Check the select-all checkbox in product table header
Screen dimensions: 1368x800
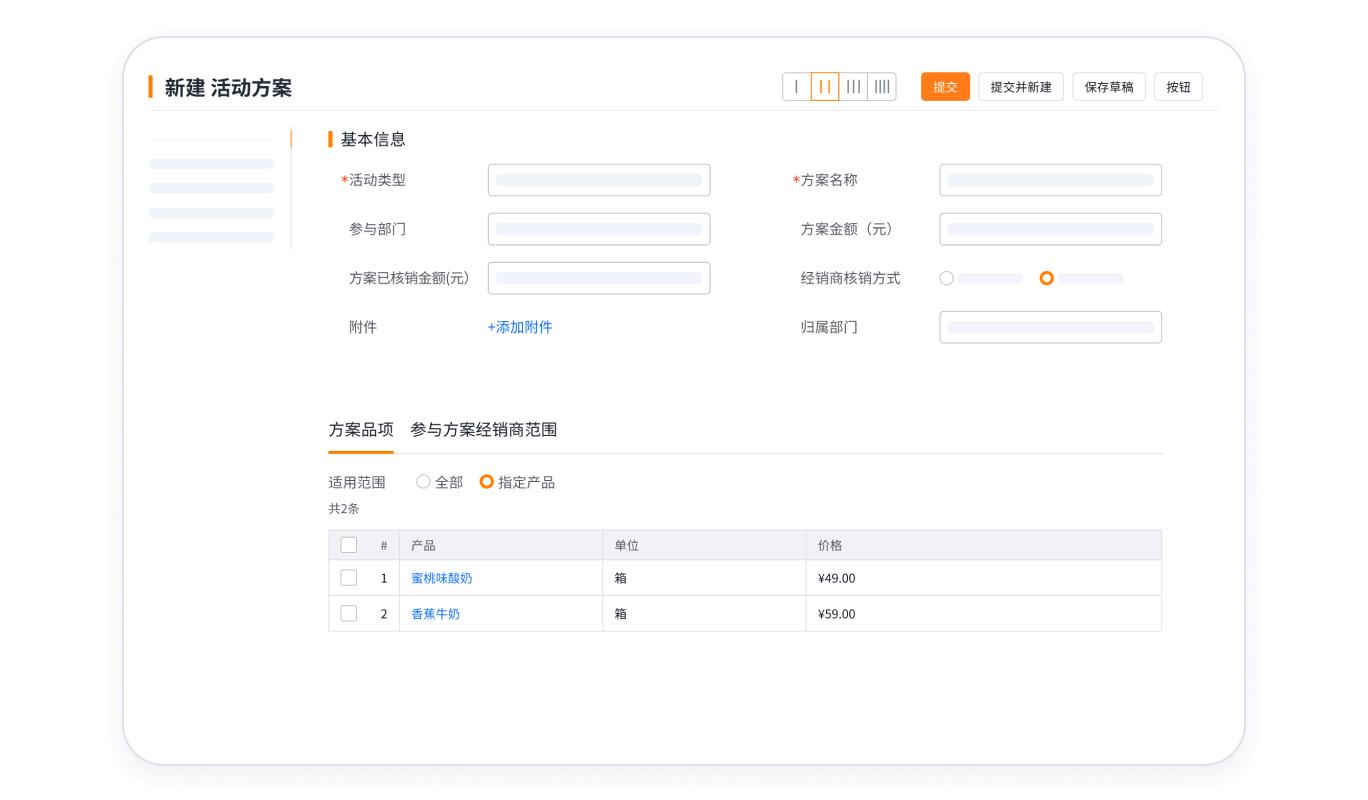(348, 544)
